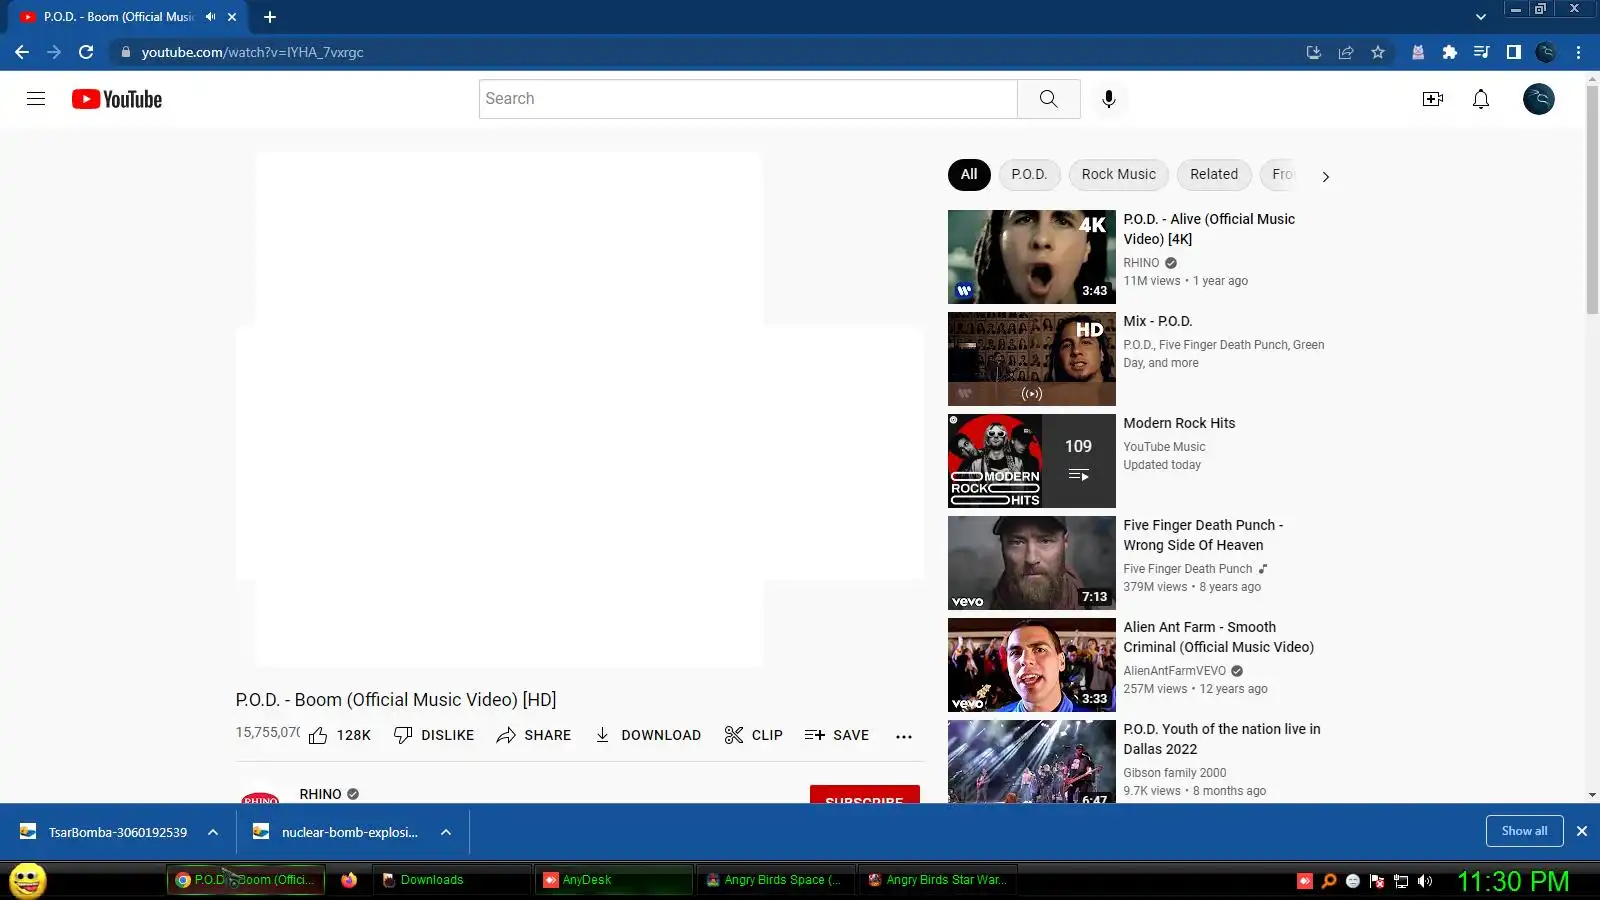Open Smooth Criminal video thumbnail
1600x900 pixels.
[x=1032, y=665]
